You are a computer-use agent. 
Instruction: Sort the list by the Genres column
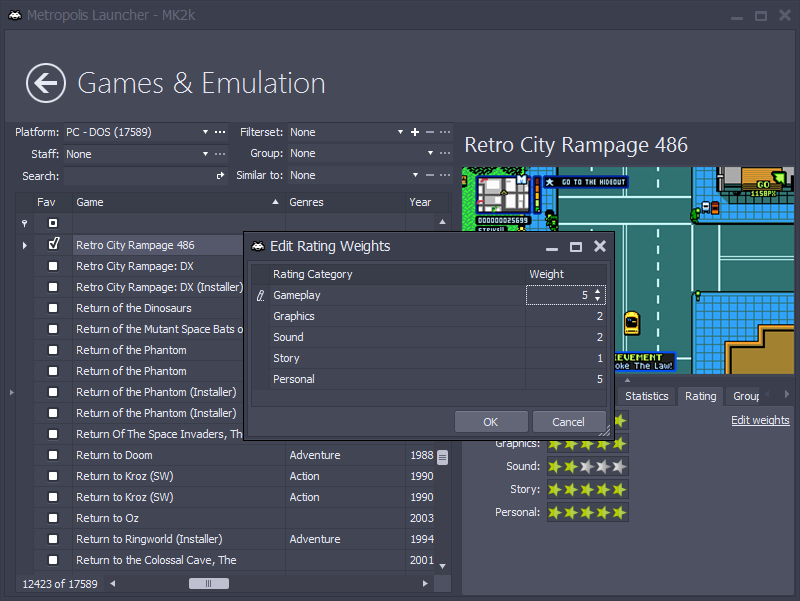click(345, 202)
